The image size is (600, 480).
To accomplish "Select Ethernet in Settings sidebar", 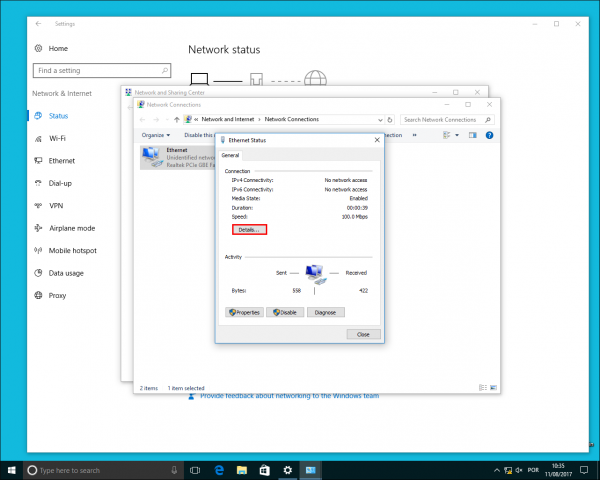I will 62,161.
